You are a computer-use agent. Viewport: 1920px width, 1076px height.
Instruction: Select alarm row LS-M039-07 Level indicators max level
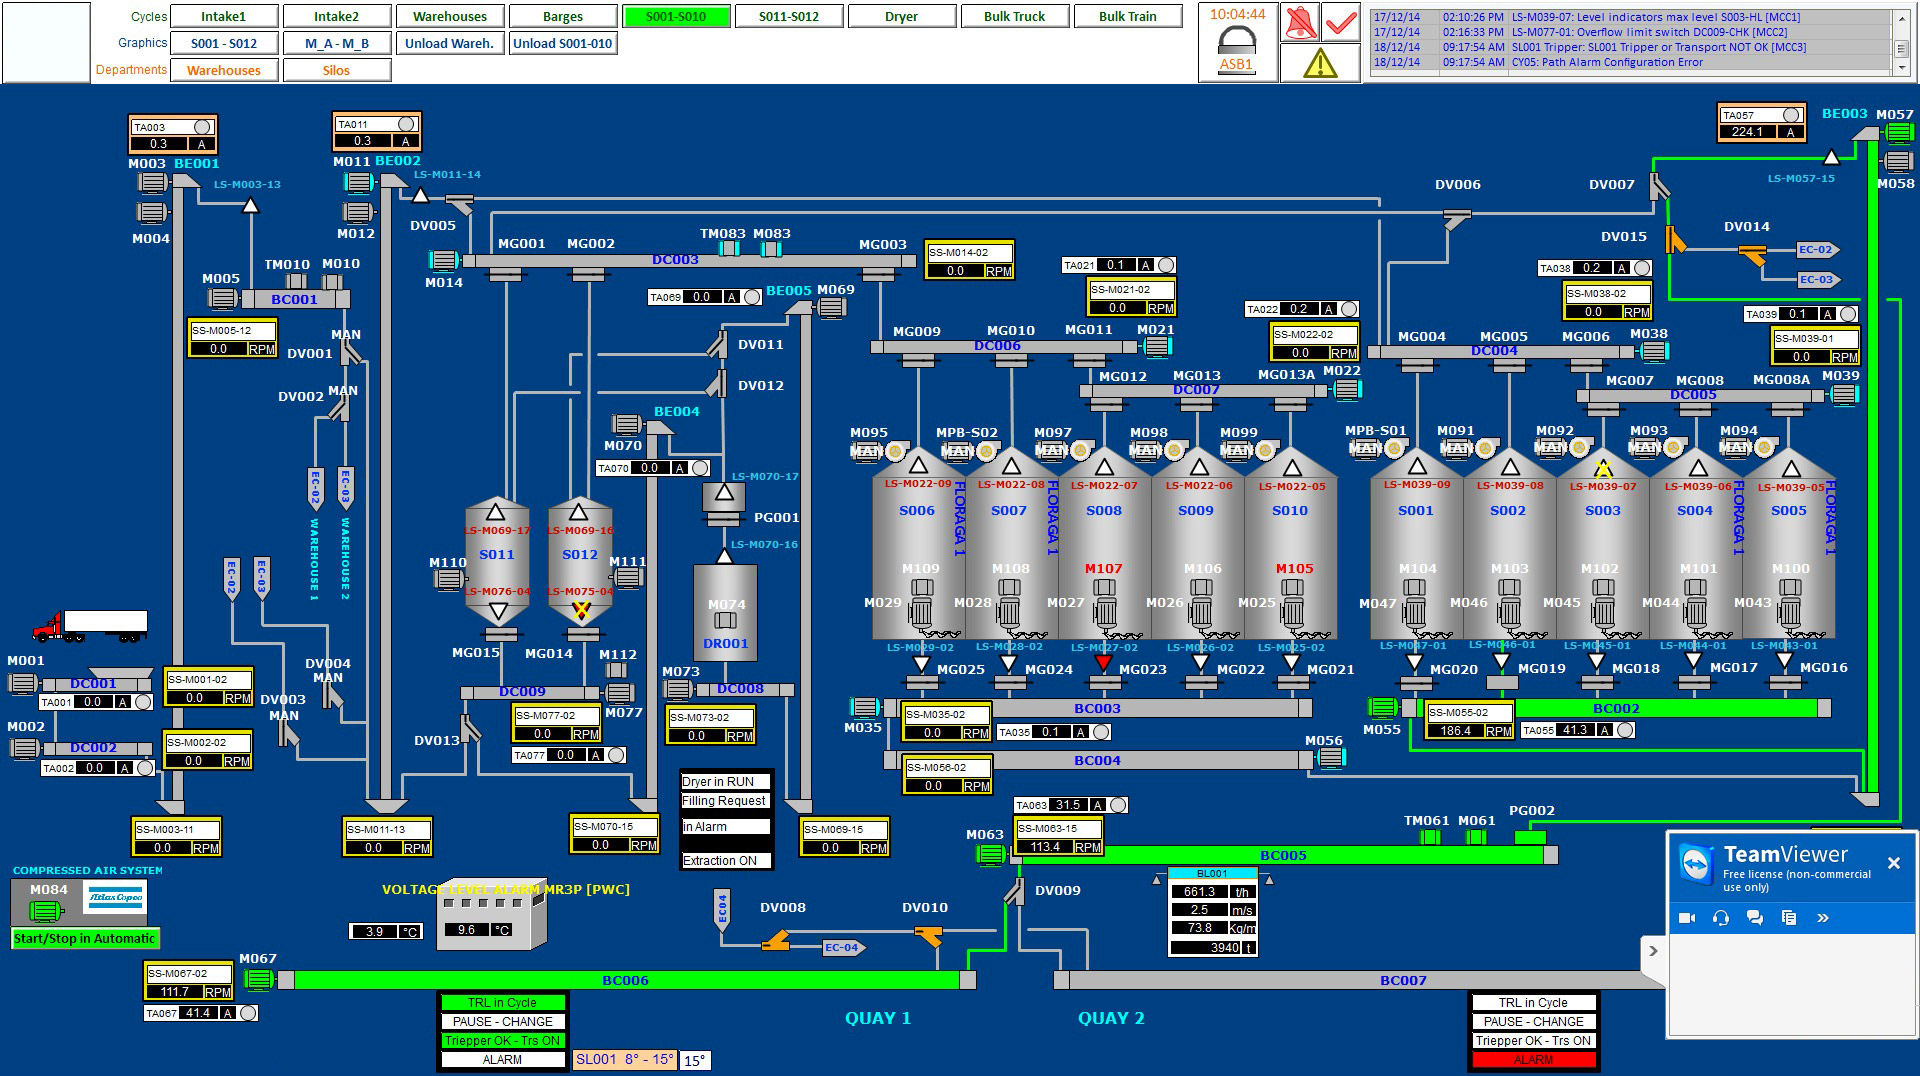click(1630, 17)
